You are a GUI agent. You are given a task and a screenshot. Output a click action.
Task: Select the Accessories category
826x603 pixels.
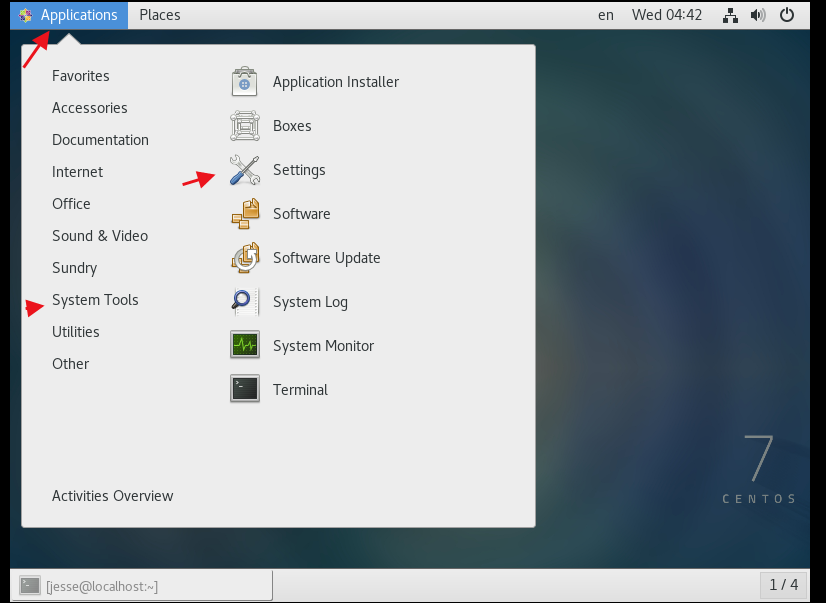point(90,108)
